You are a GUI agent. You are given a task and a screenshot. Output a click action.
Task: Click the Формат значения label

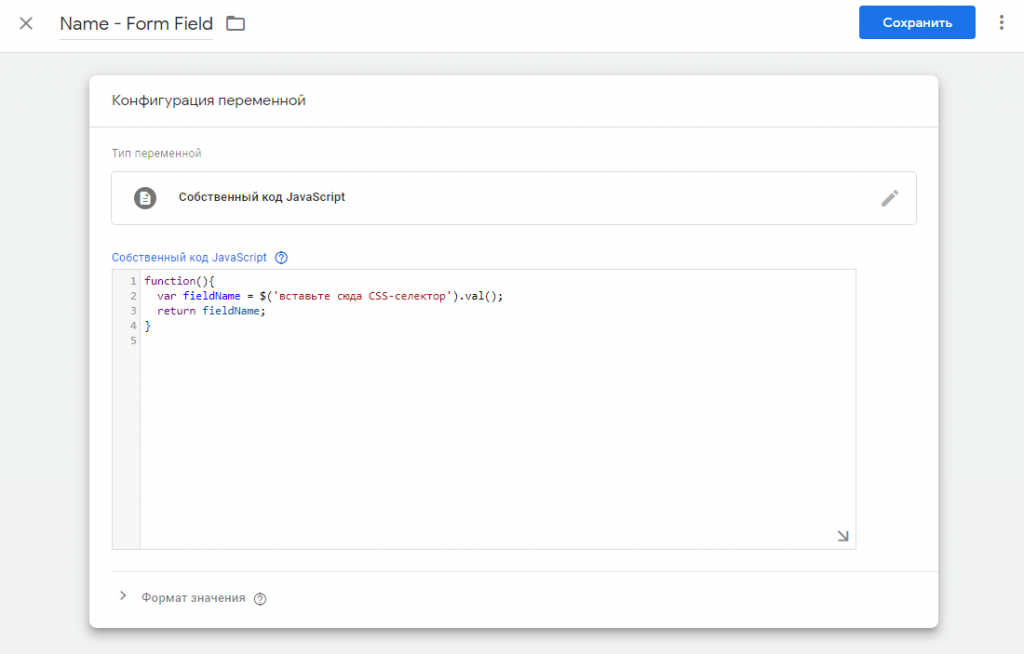193,598
